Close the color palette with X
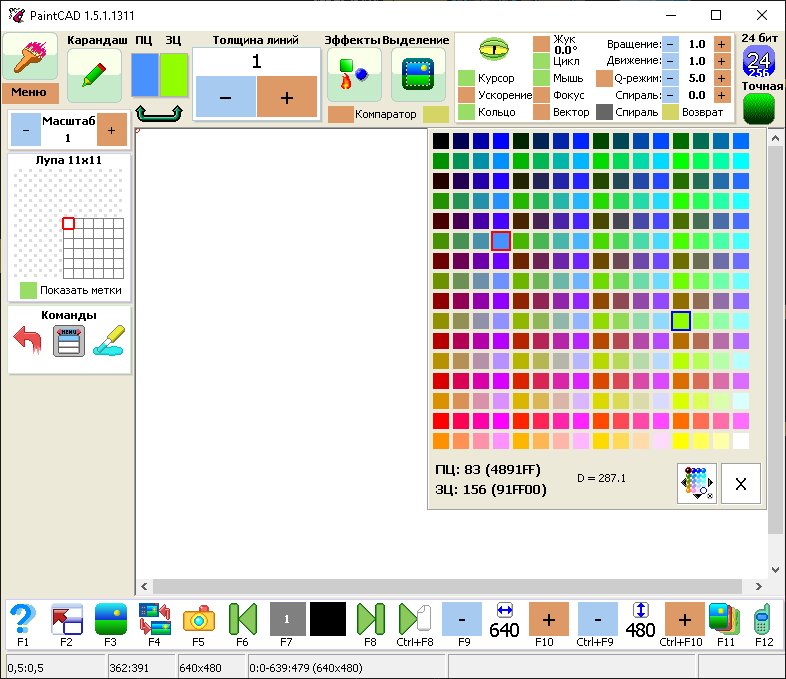786x679 pixels. pyautogui.click(x=740, y=483)
